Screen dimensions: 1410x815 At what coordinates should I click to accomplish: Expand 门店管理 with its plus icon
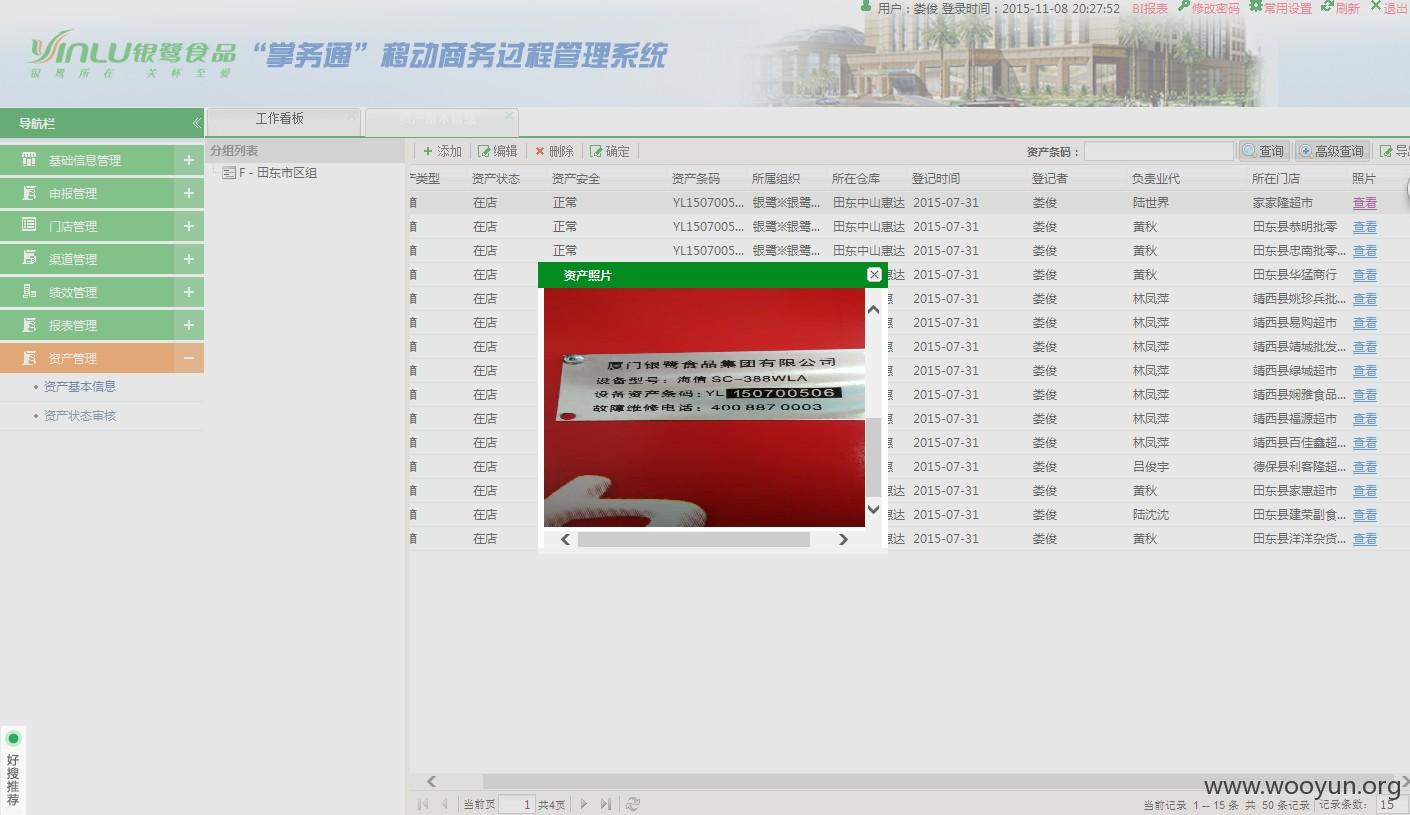(x=188, y=226)
